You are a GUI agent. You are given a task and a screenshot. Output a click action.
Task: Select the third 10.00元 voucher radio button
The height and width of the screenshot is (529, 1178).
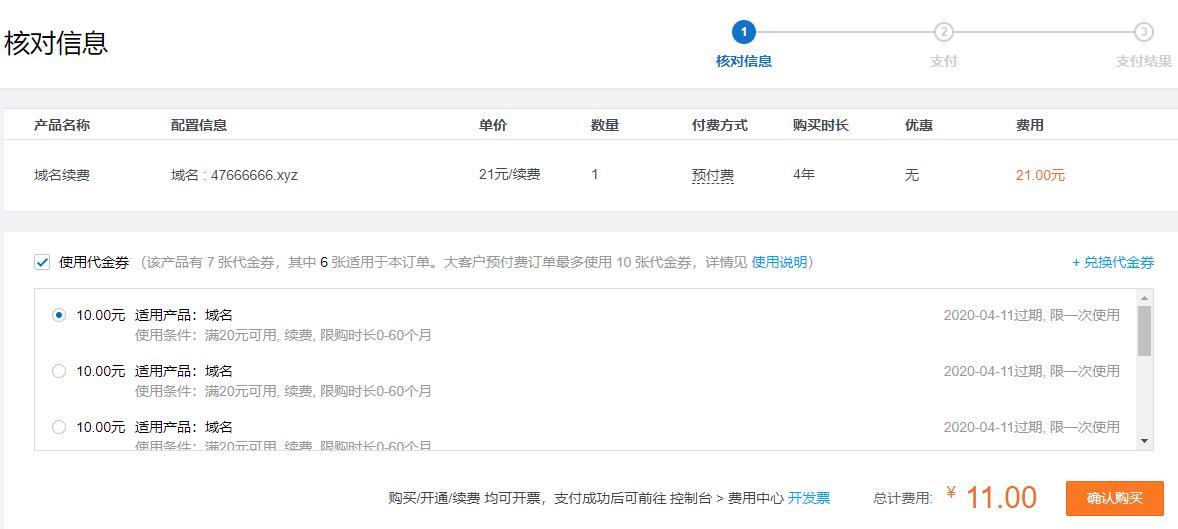click(x=59, y=427)
